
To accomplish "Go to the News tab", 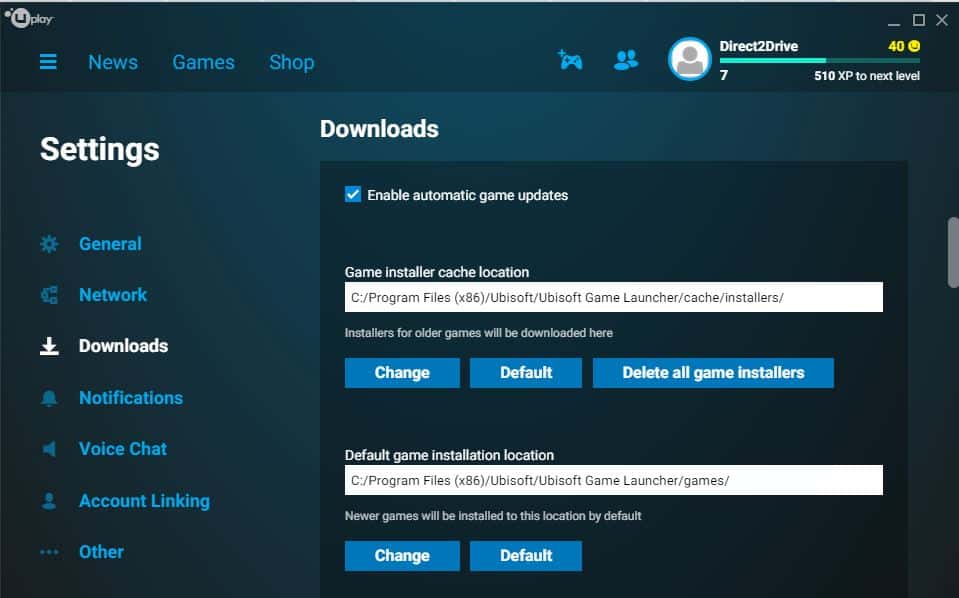I will [x=113, y=62].
